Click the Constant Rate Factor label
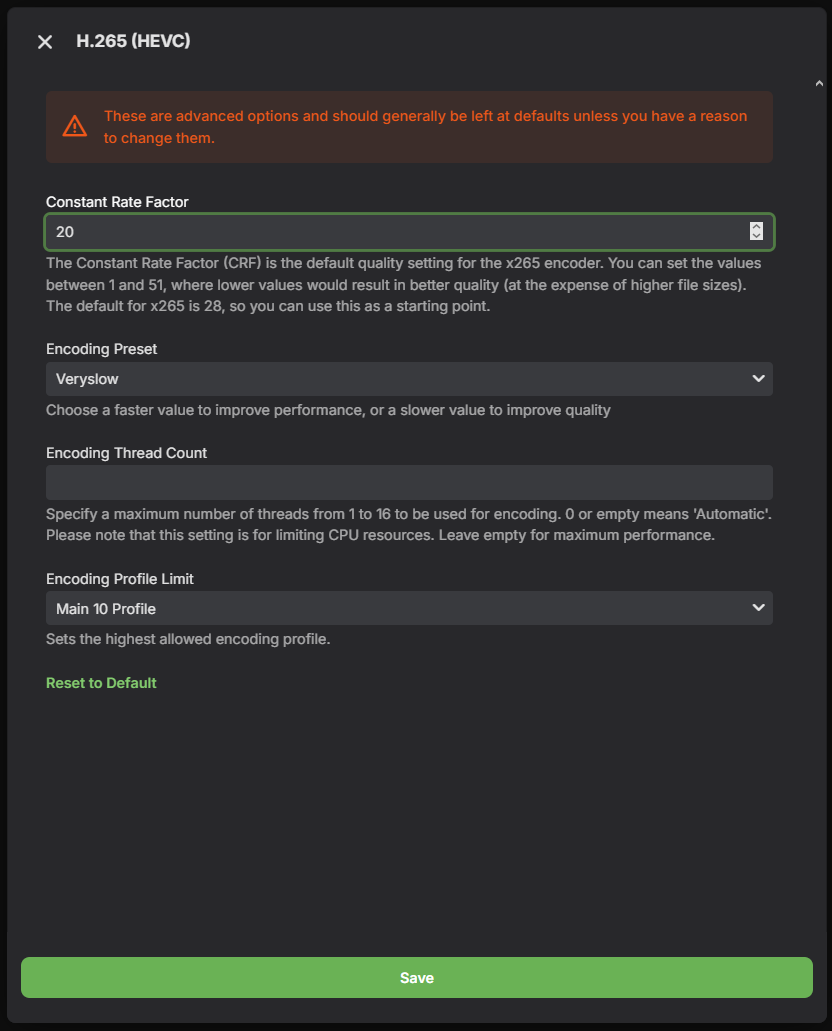This screenshot has width=832, height=1031. [x=117, y=202]
